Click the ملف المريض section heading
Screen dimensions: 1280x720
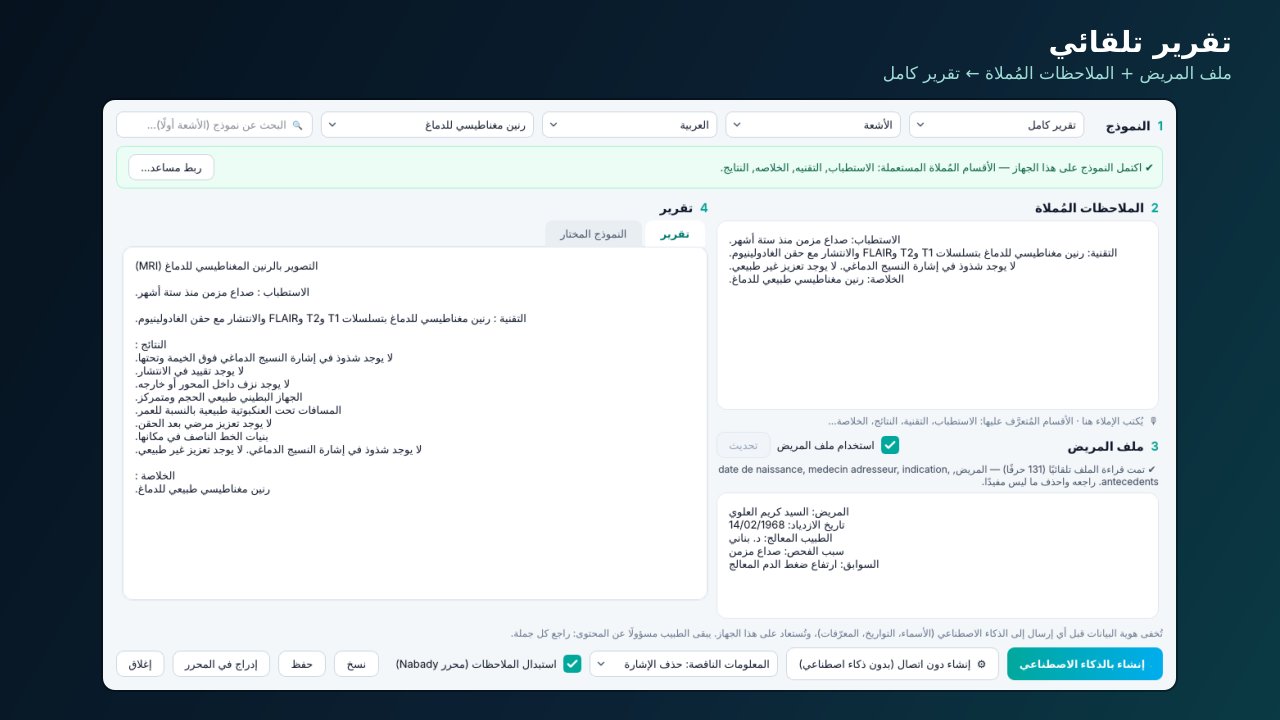point(1105,446)
